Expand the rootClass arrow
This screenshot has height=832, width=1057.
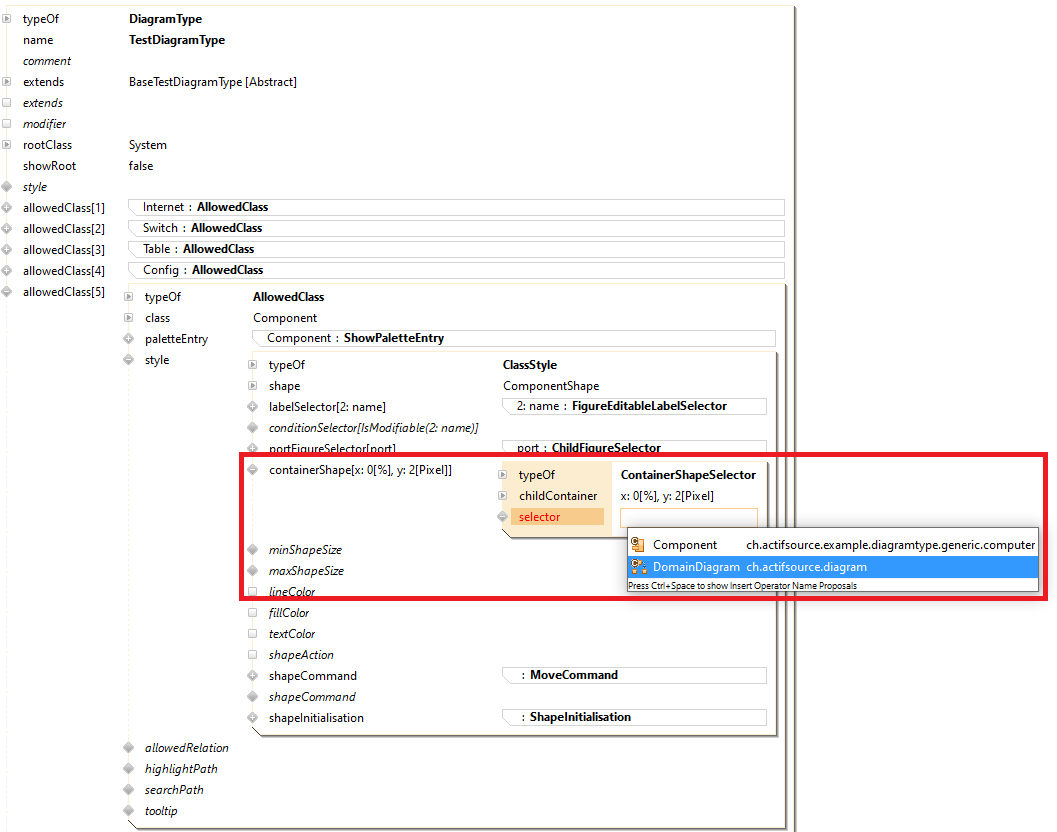coord(7,145)
